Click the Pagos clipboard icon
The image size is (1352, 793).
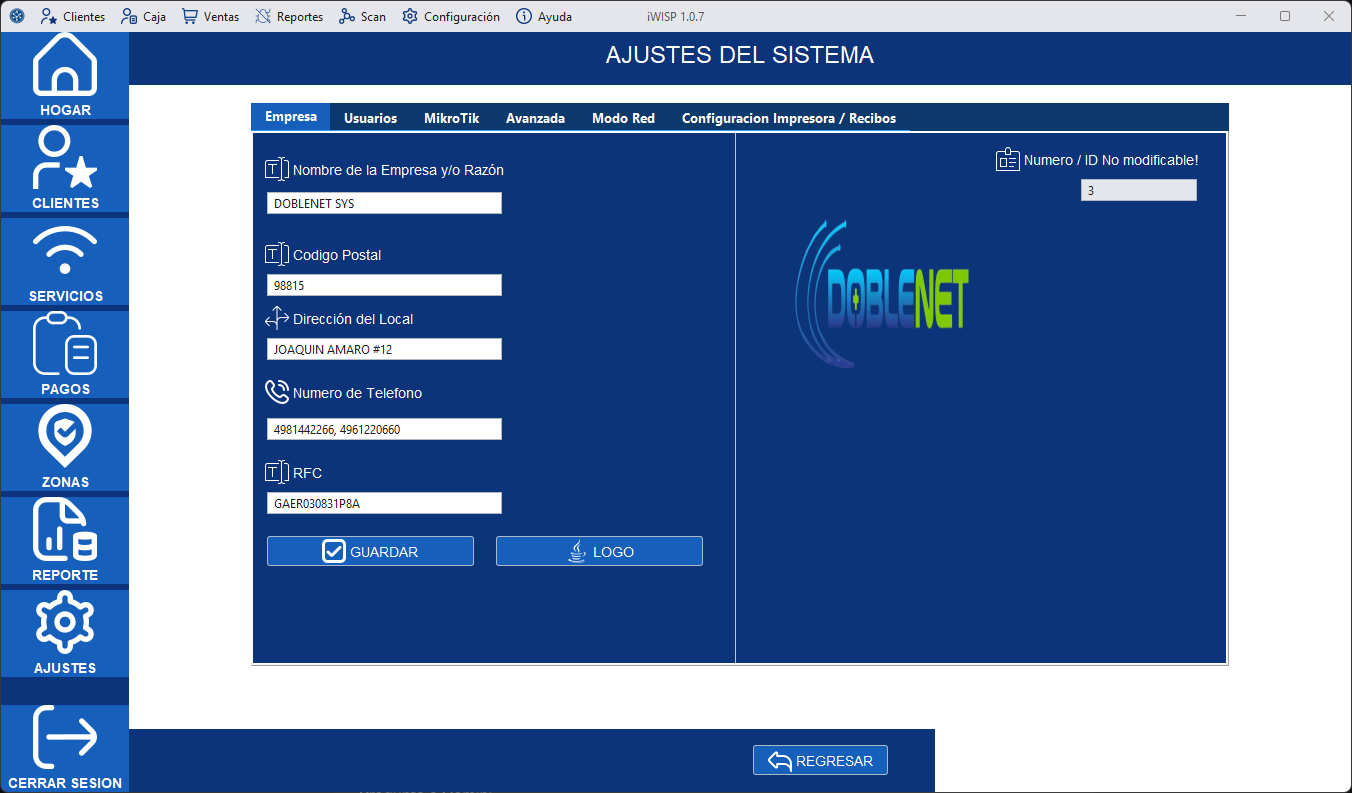[x=64, y=345]
